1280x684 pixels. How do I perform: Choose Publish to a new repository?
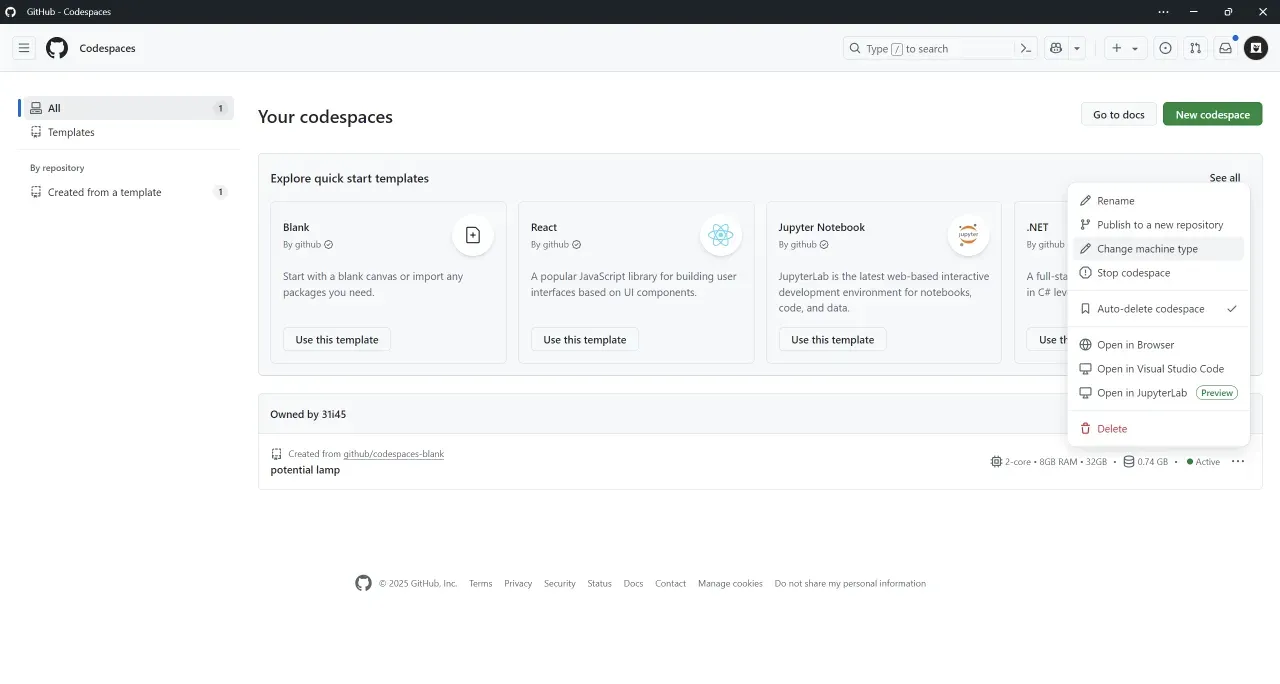1158,225
